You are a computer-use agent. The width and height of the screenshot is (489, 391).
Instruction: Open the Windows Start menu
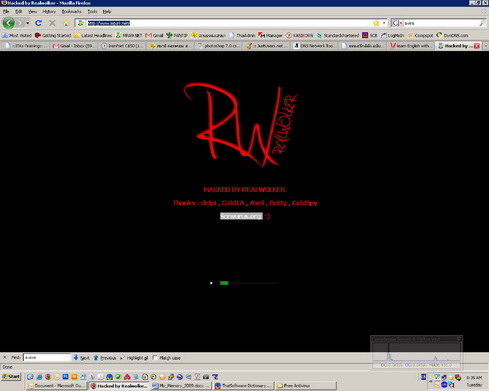[x=11, y=376]
